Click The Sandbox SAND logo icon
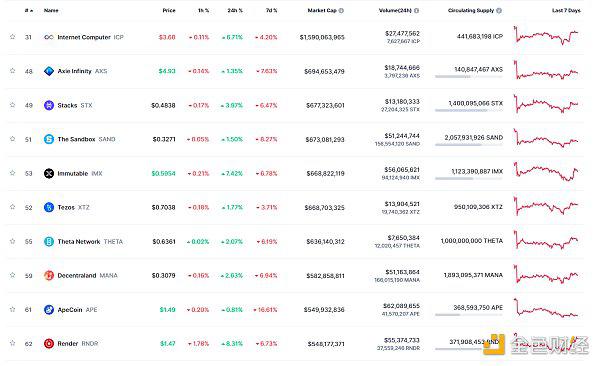 coord(49,139)
